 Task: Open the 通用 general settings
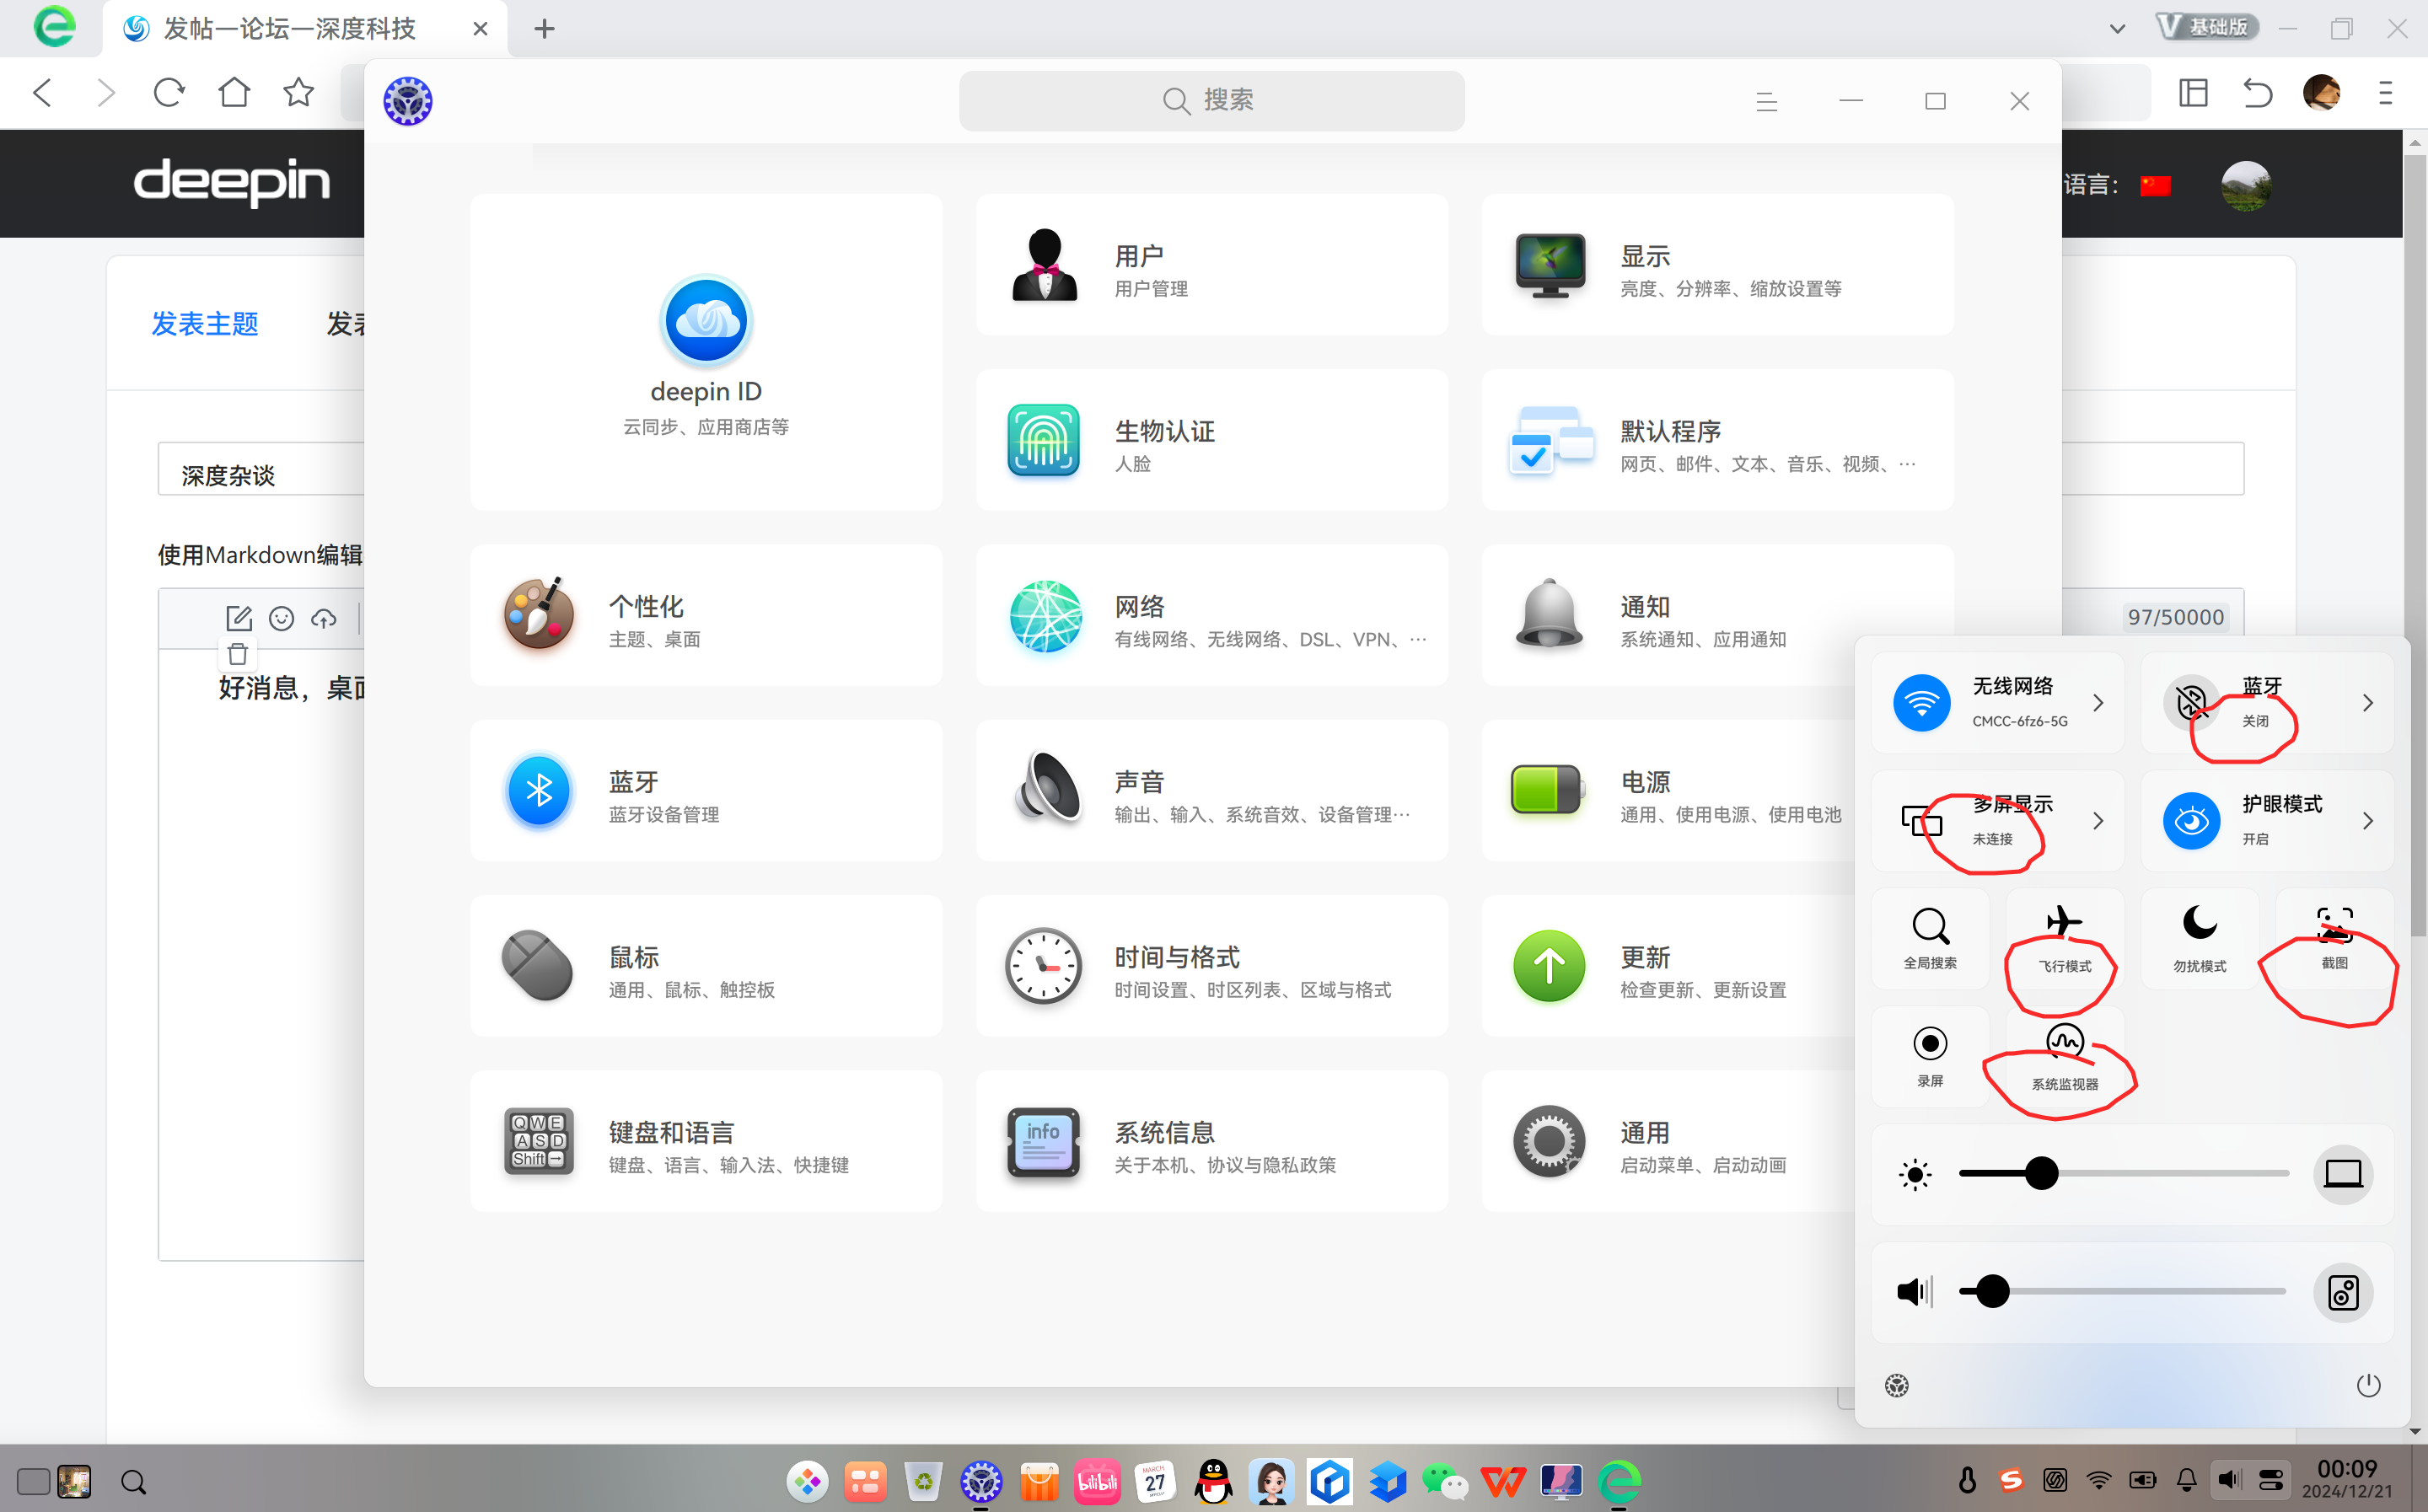click(1667, 1141)
